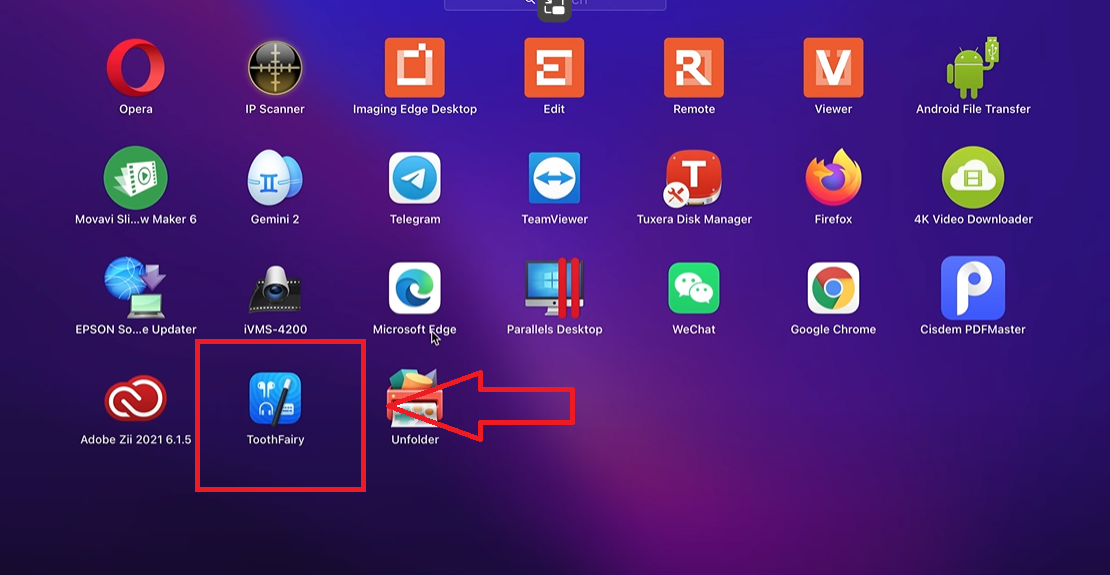
Task: Open TeamViewer
Action: click(x=554, y=178)
